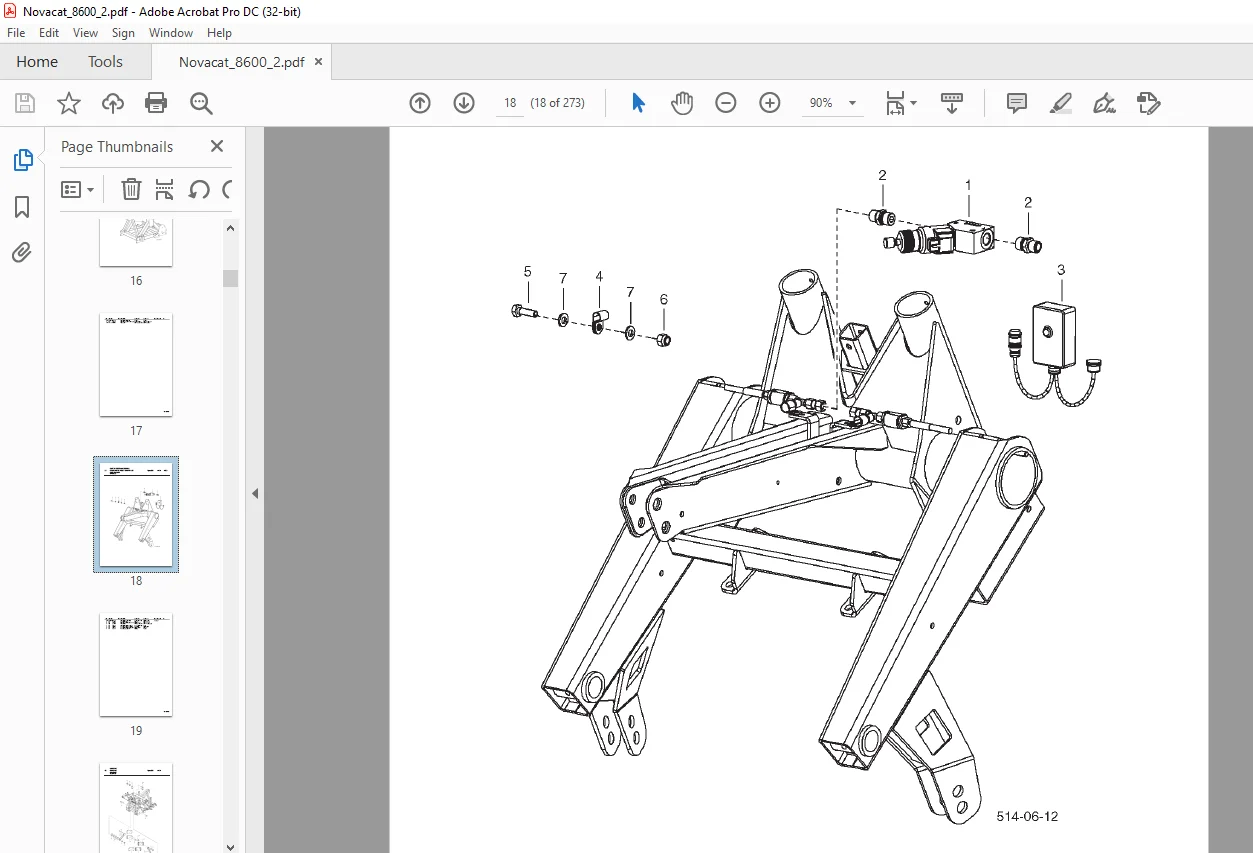This screenshot has height=853, width=1253.
Task: Open the Find text search tool
Action: (201, 103)
